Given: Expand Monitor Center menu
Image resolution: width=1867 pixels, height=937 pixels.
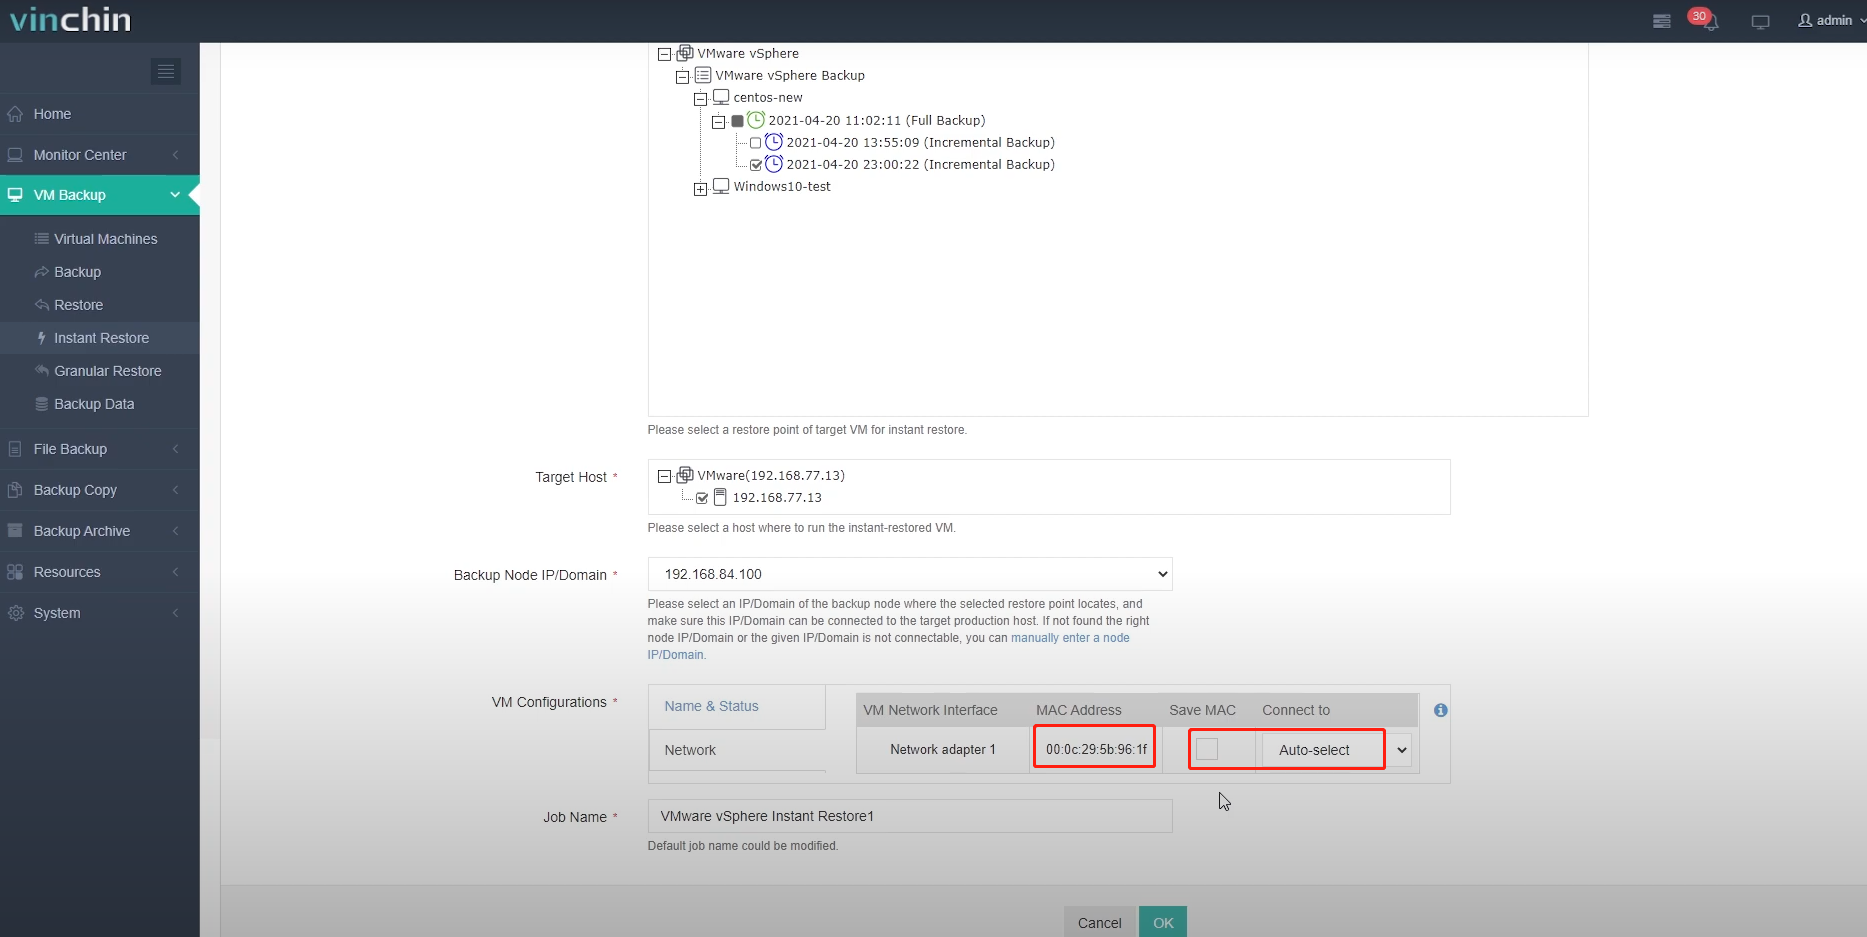Looking at the screenshot, I should [100, 155].
